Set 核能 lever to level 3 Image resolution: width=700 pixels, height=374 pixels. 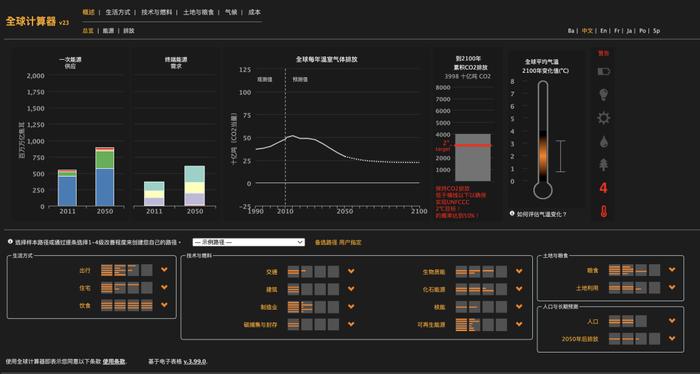click(x=488, y=307)
